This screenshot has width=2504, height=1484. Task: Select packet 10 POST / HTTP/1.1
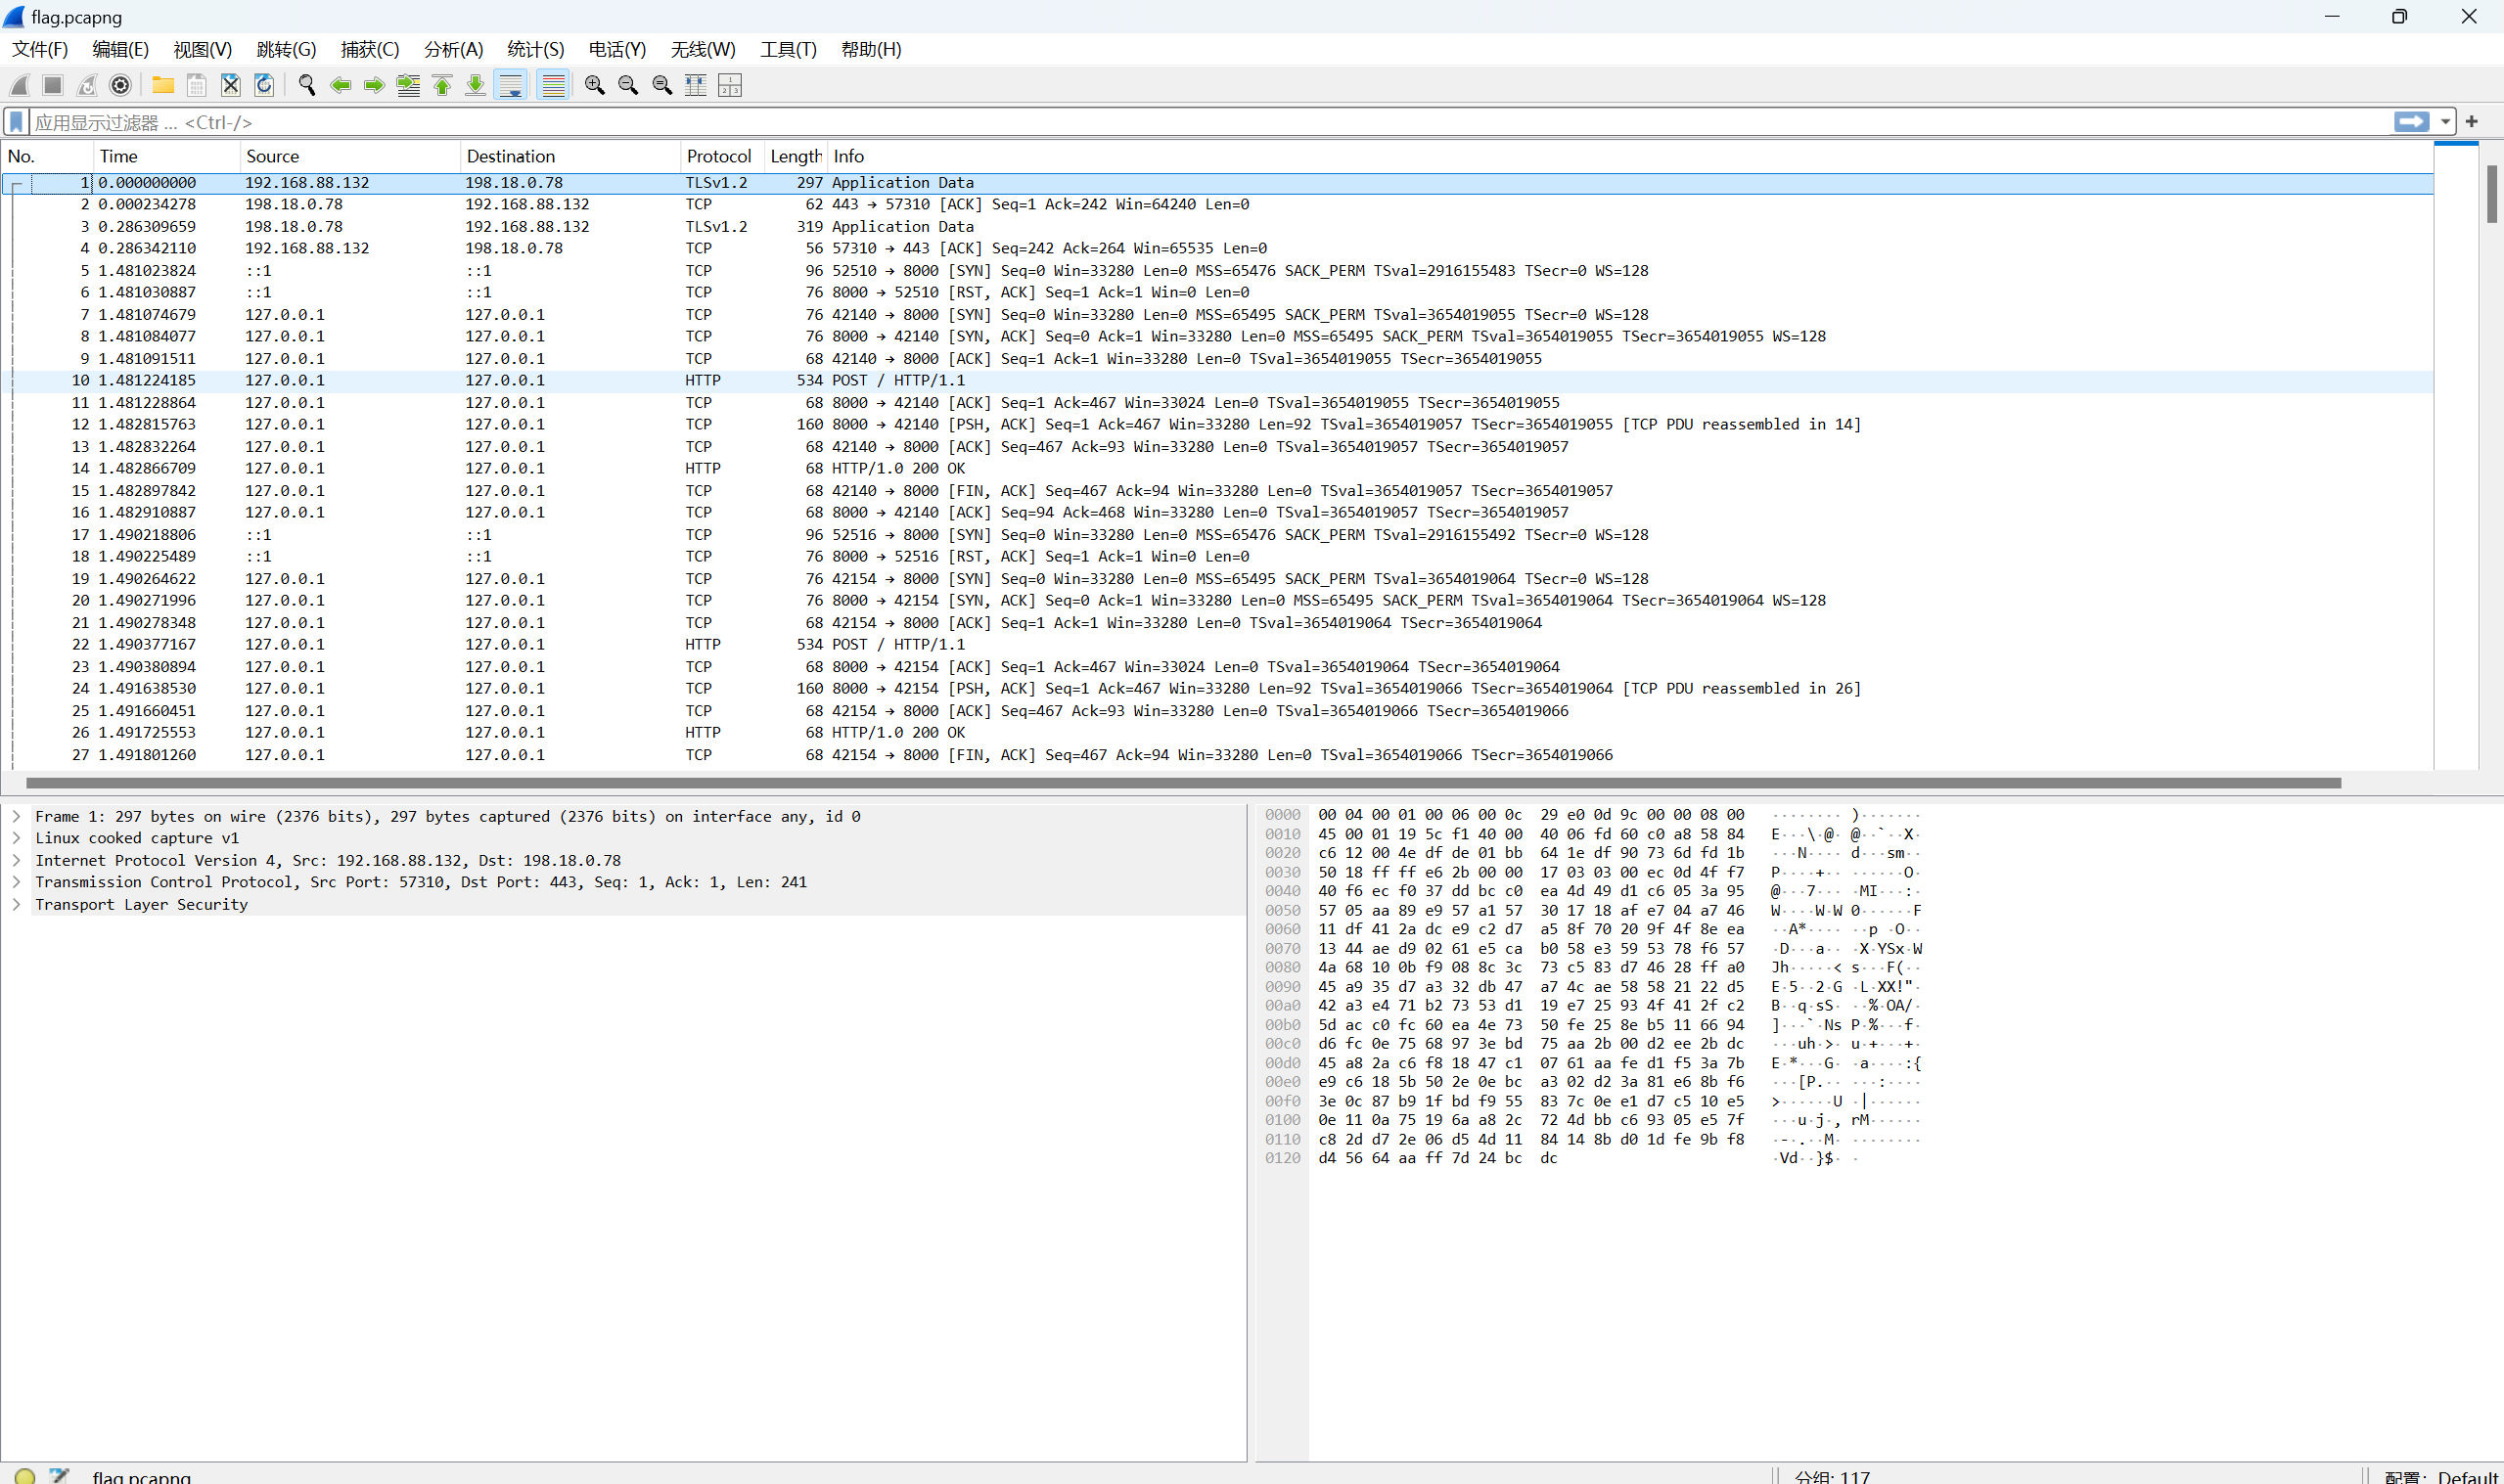tap(1217, 380)
